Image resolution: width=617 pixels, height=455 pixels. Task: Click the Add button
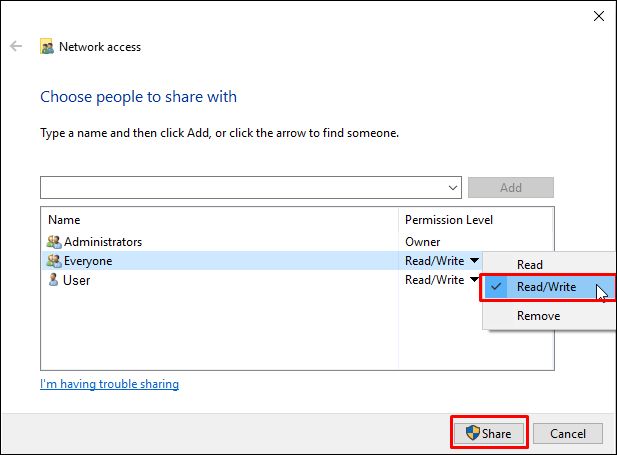pyautogui.click(x=510, y=187)
